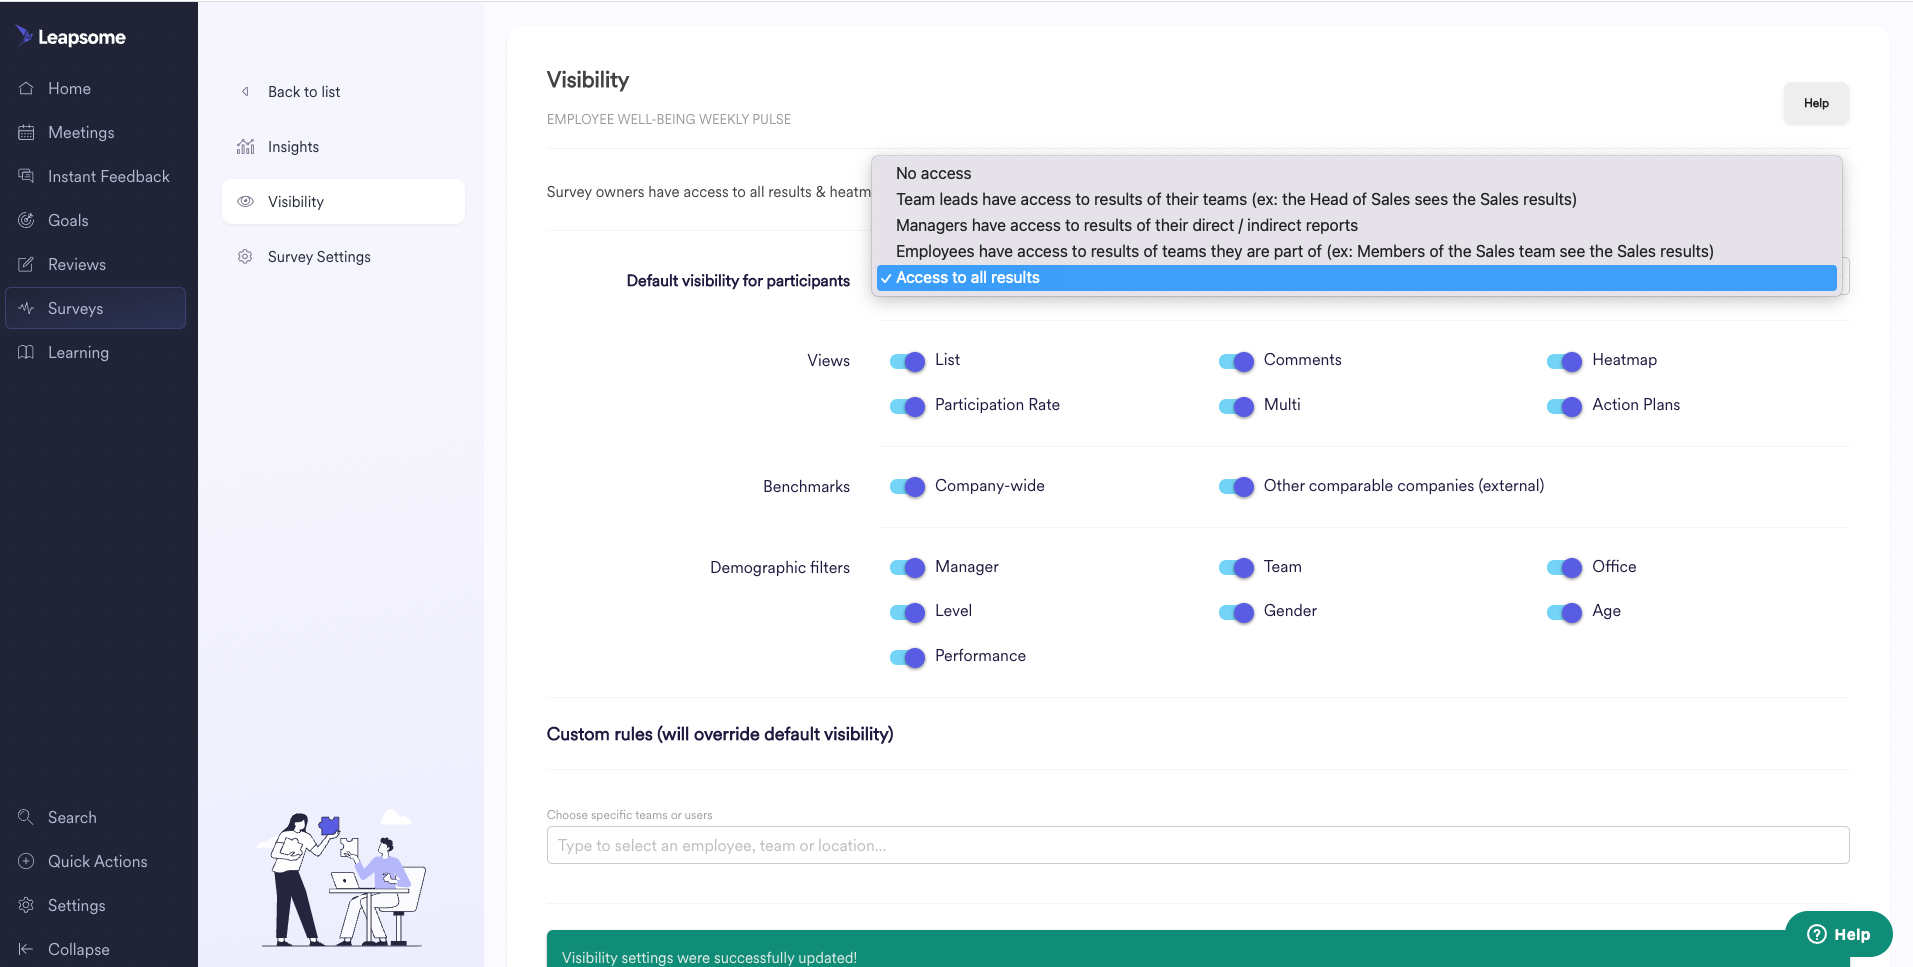Viewport: 1913px width, 967px height.
Task: Click the question mark icon in Help bubble
Action: click(x=1817, y=934)
